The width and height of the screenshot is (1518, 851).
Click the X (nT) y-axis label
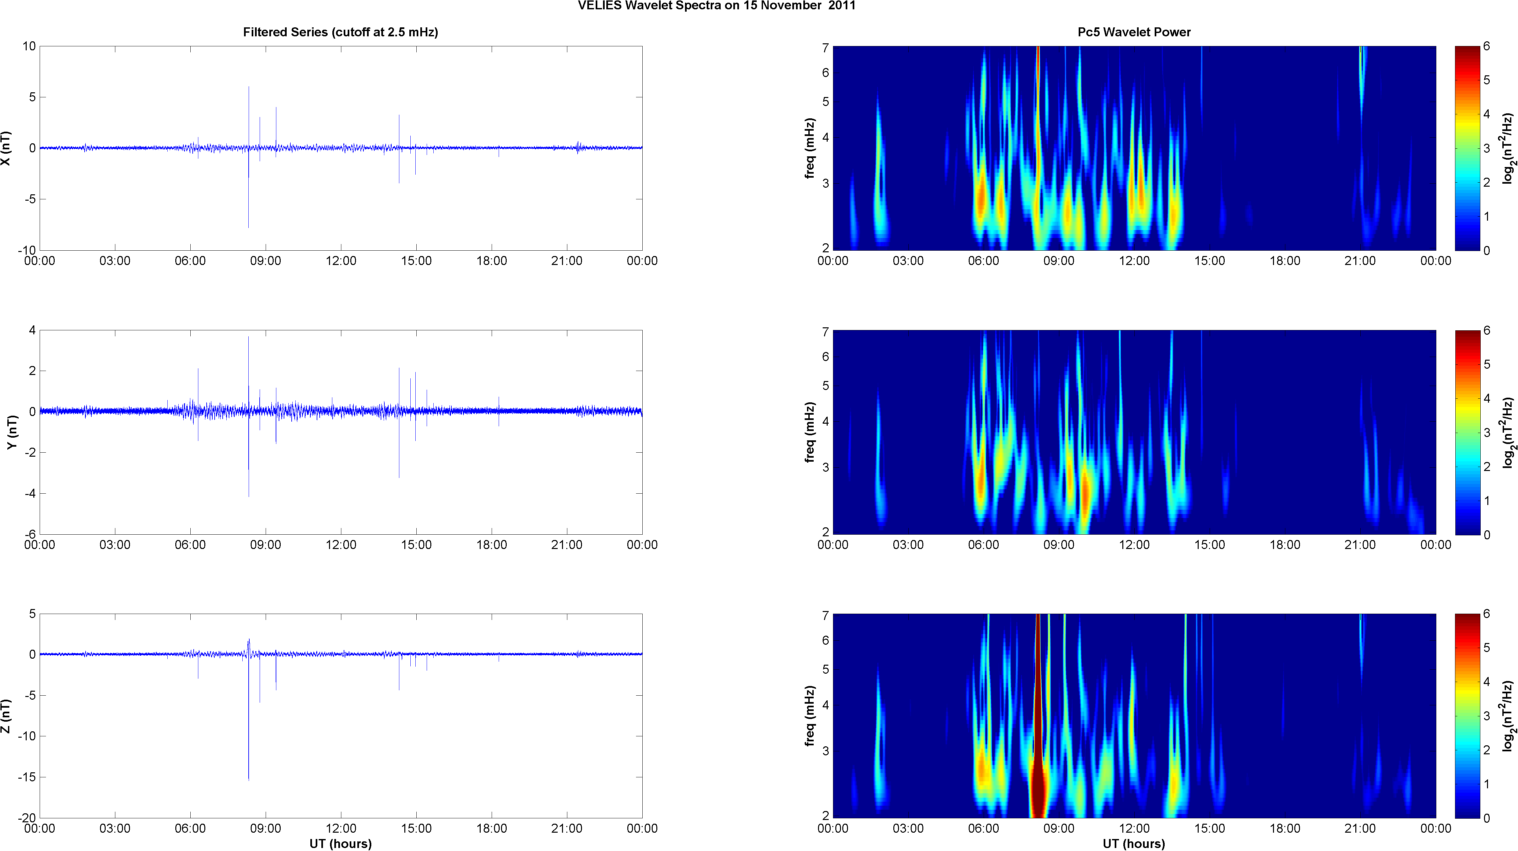coord(7,148)
